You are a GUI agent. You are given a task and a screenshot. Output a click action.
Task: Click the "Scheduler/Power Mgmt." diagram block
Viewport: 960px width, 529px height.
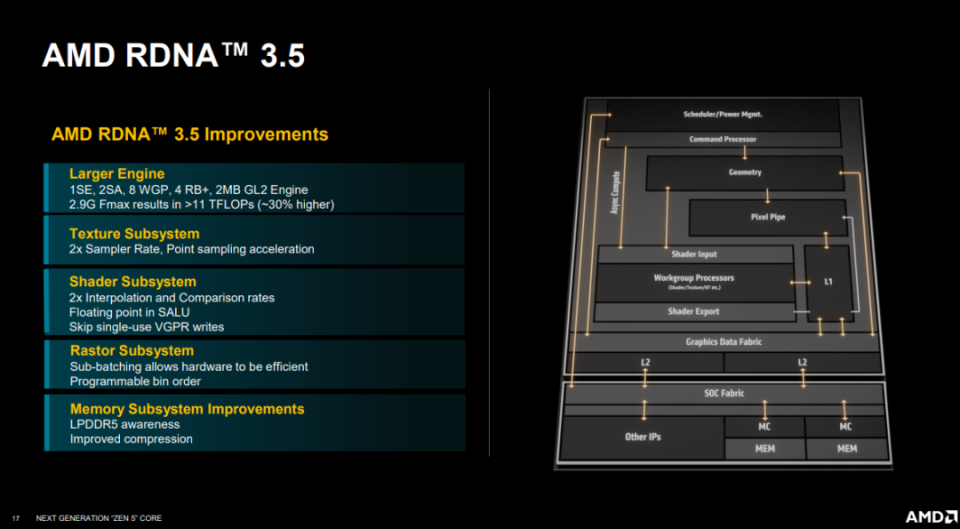point(722,114)
